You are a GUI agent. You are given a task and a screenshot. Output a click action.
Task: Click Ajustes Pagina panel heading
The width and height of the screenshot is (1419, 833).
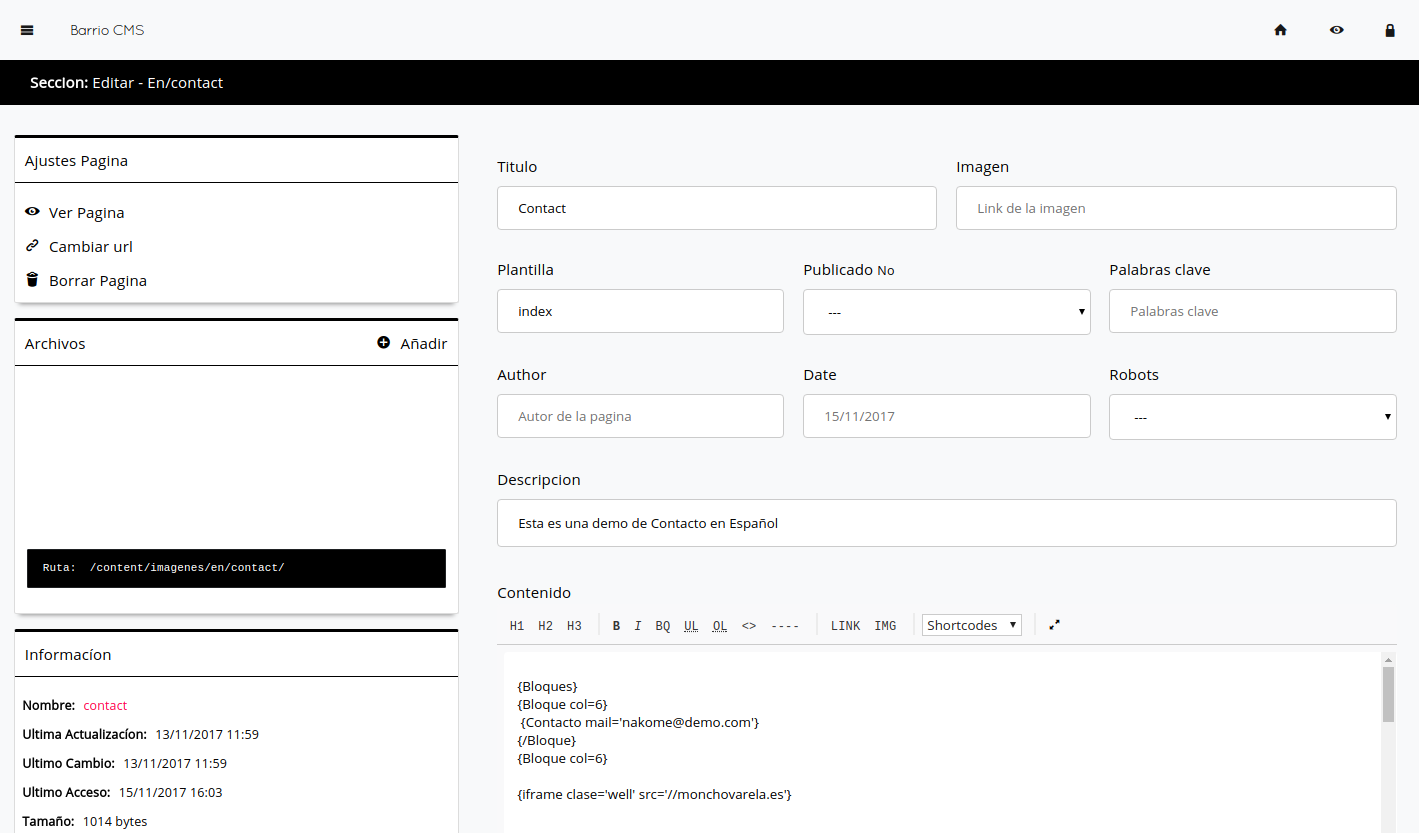[x=76, y=161]
